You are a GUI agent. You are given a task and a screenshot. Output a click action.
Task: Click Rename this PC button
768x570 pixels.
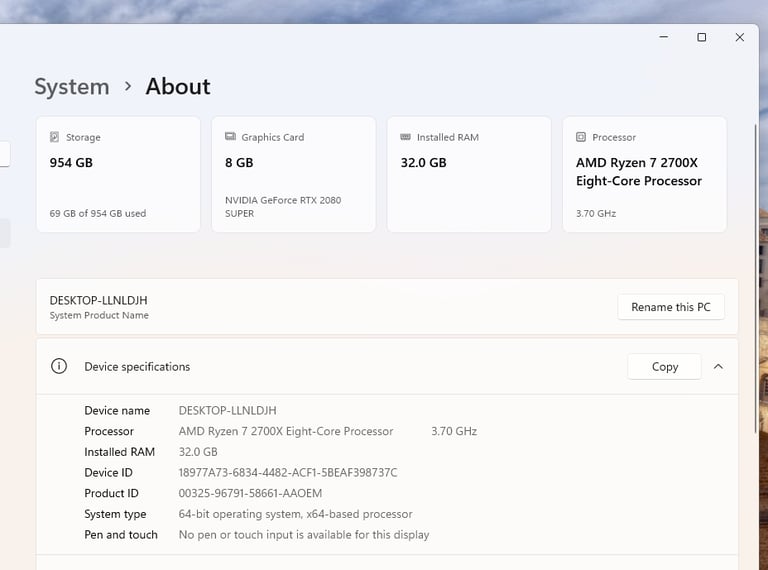point(671,307)
